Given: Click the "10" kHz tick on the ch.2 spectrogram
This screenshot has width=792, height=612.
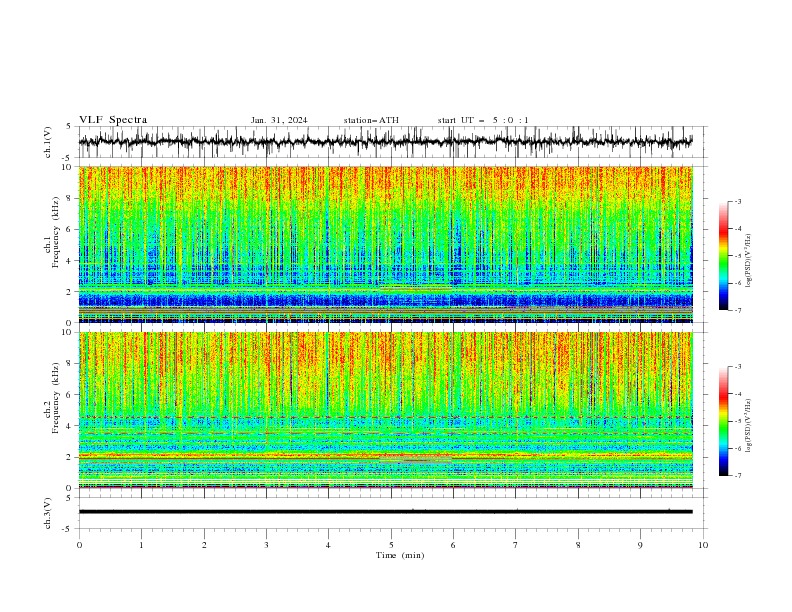Looking at the screenshot, I should click(x=67, y=332).
